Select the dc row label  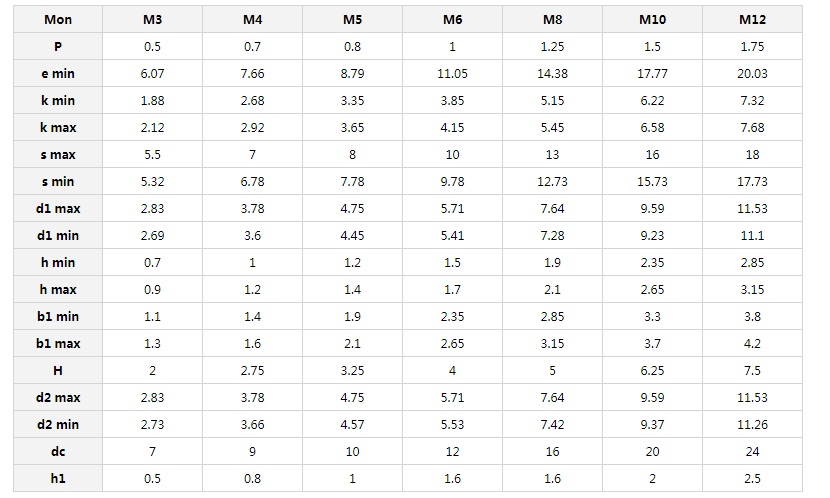[58, 451]
